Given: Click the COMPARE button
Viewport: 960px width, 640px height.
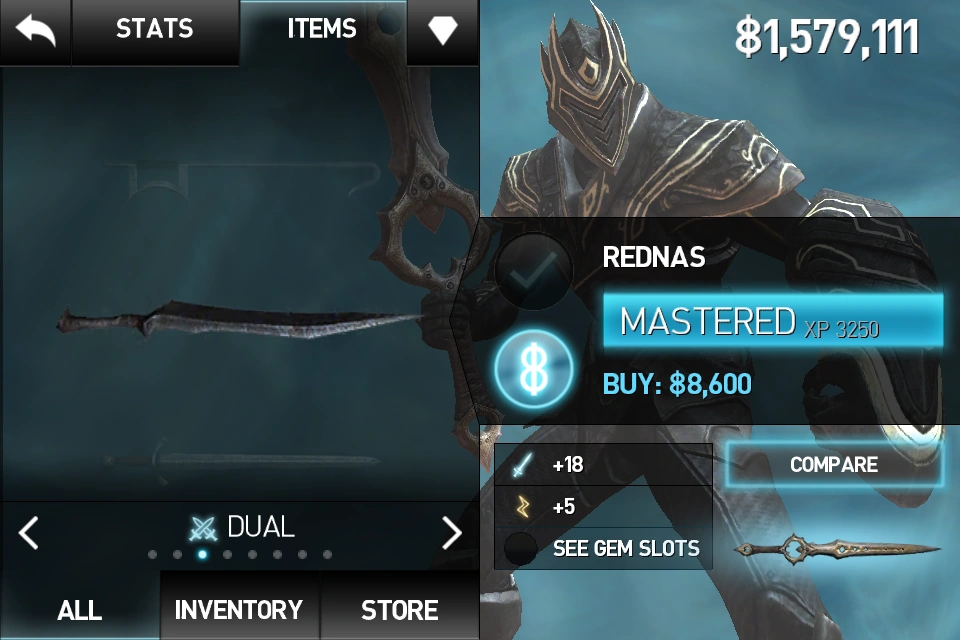Looking at the screenshot, I should (834, 464).
